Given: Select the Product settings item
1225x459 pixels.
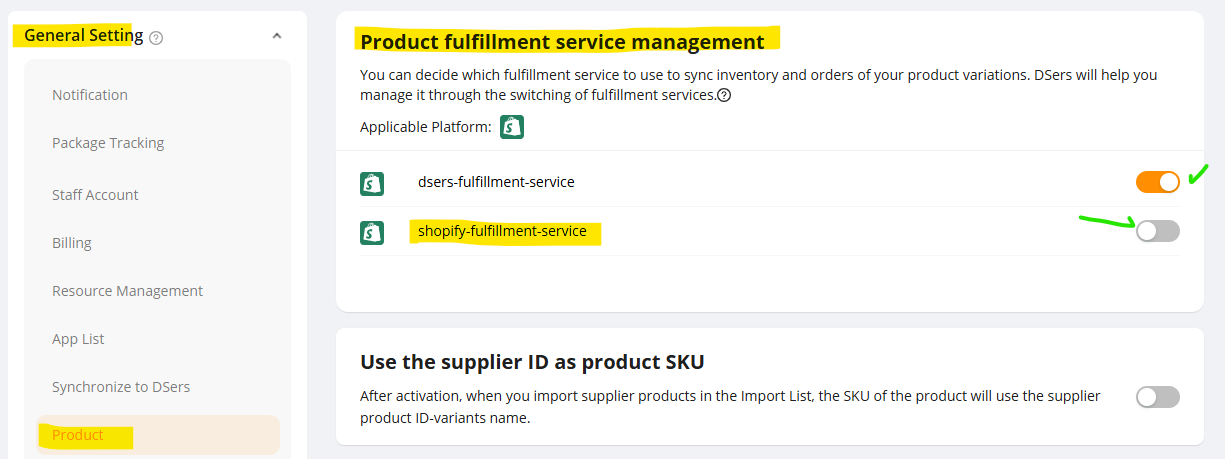Looking at the screenshot, I should pos(78,435).
